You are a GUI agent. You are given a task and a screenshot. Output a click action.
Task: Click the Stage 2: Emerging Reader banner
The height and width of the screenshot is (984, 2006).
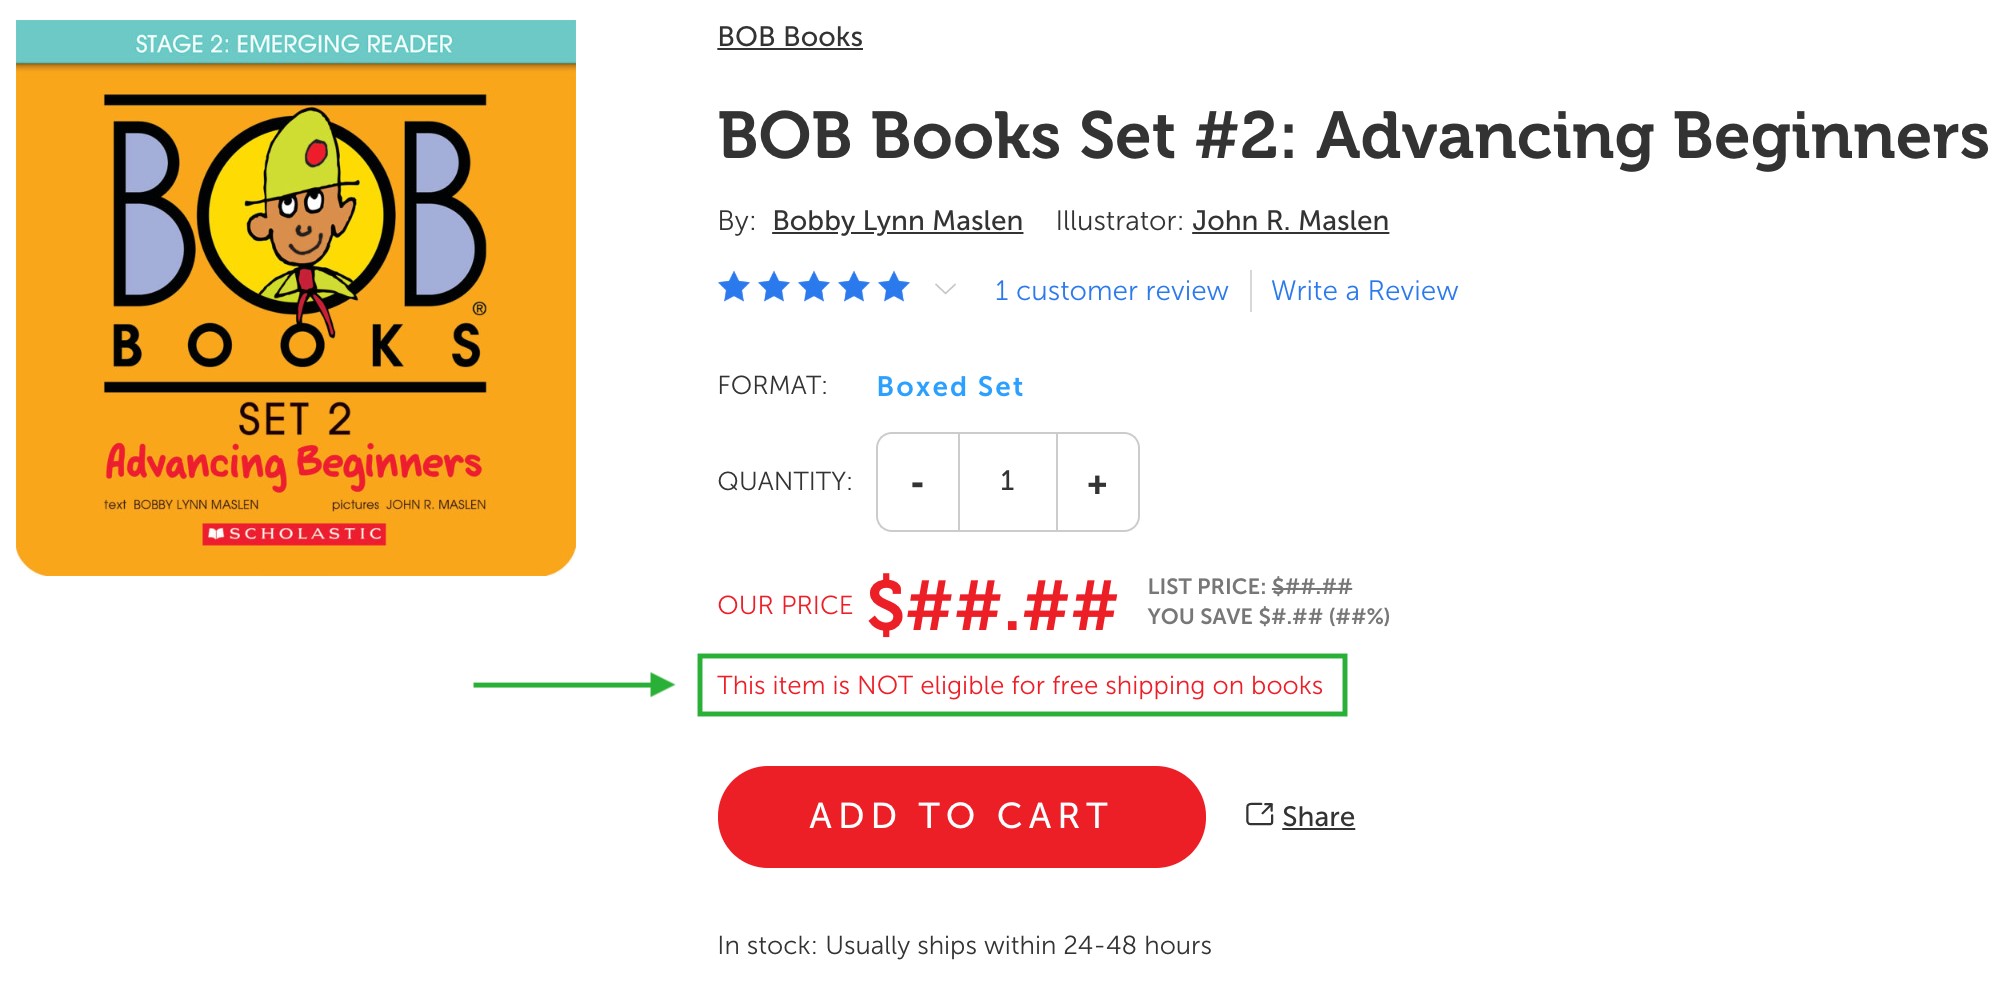pos(295,44)
